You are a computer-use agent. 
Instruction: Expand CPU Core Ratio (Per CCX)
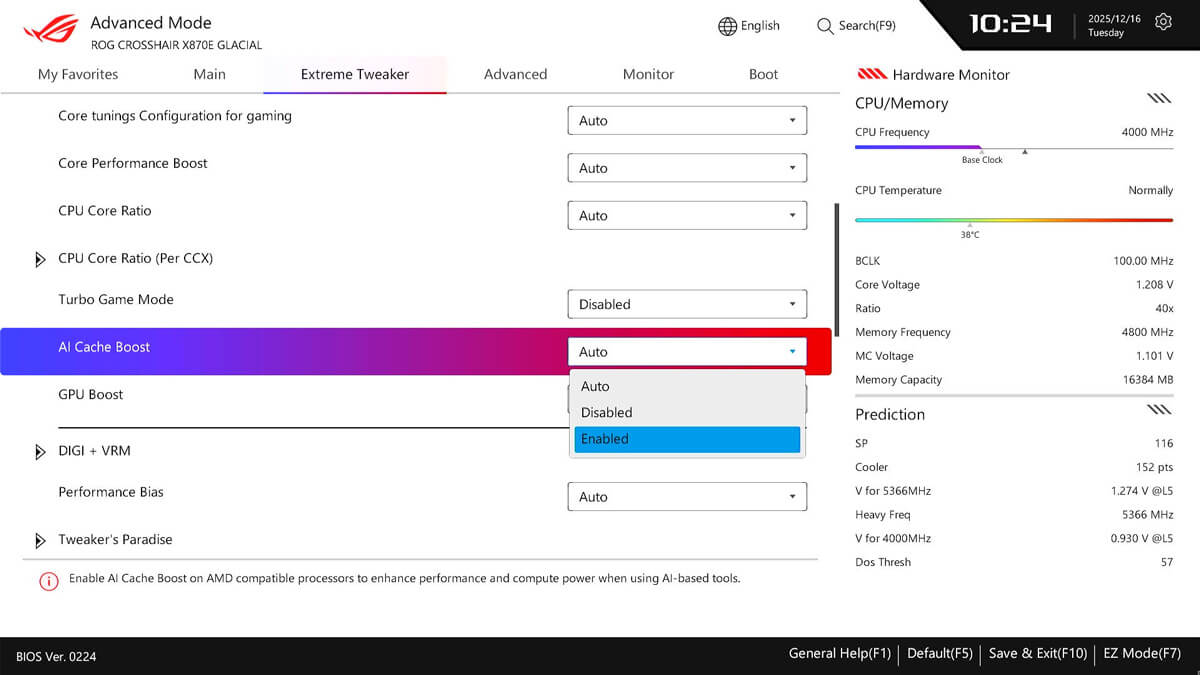coord(40,259)
